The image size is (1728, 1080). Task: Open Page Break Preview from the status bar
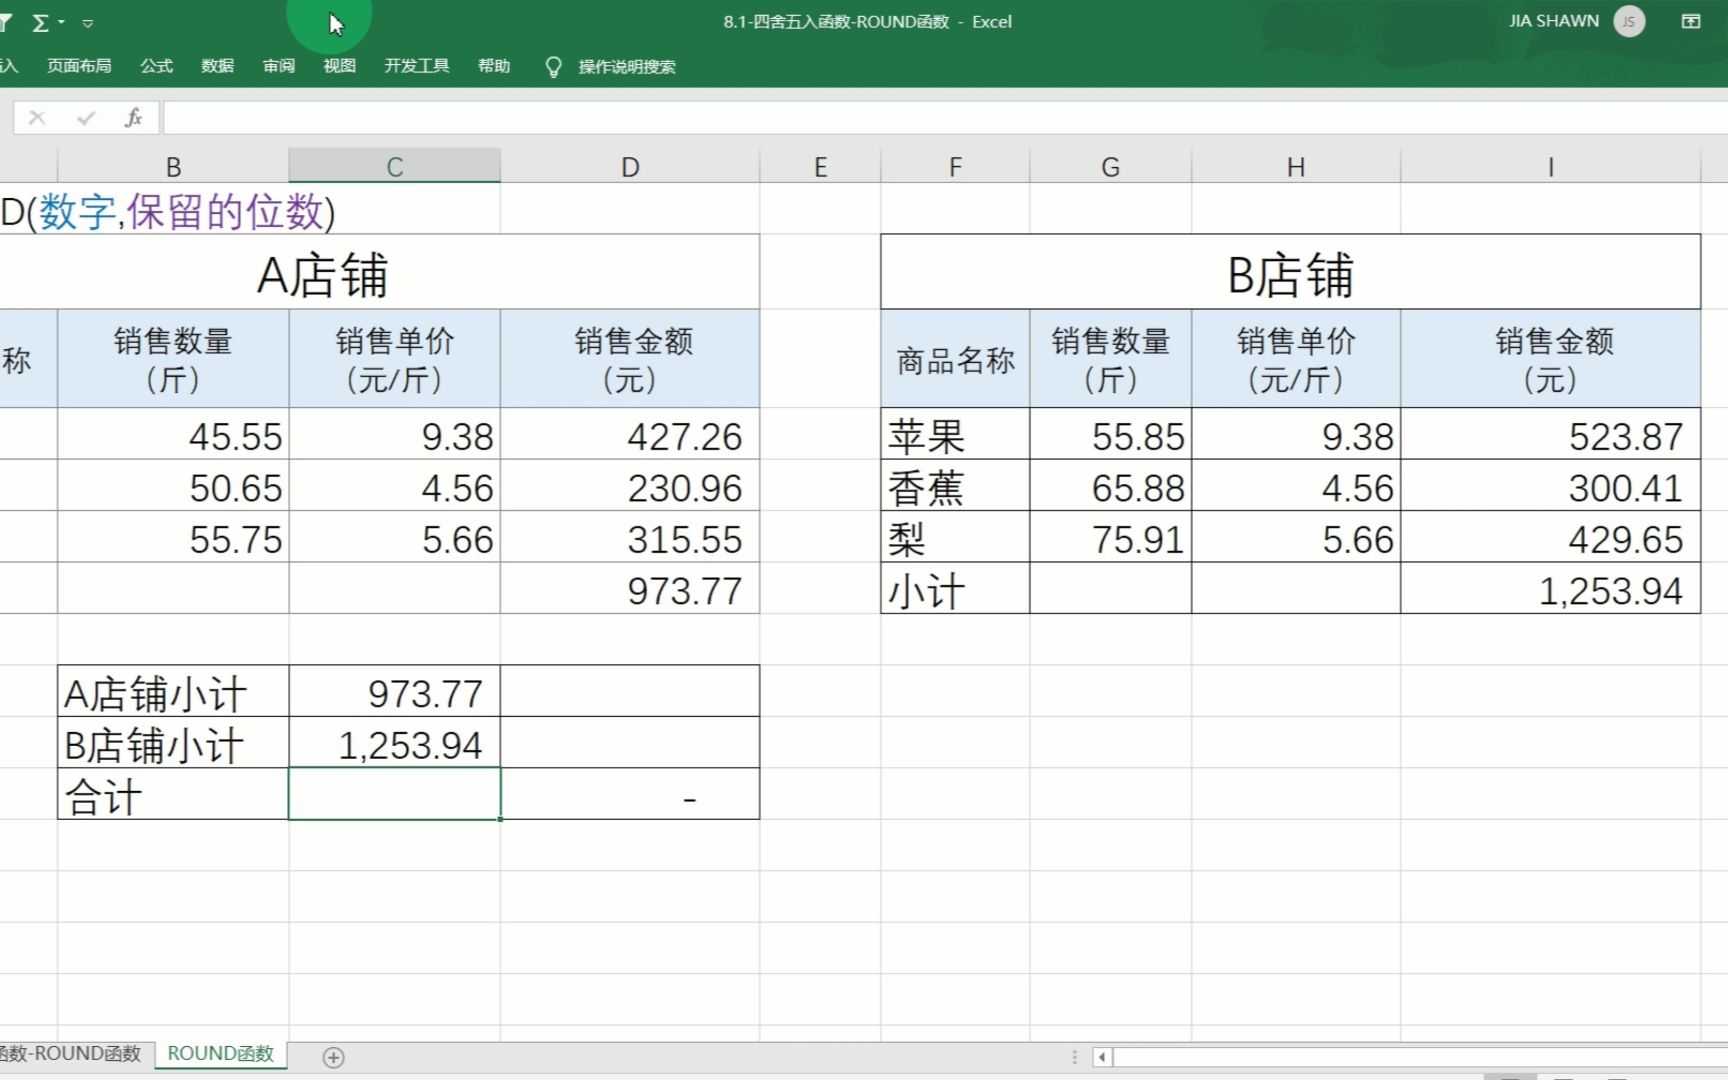tap(1617, 1075)
